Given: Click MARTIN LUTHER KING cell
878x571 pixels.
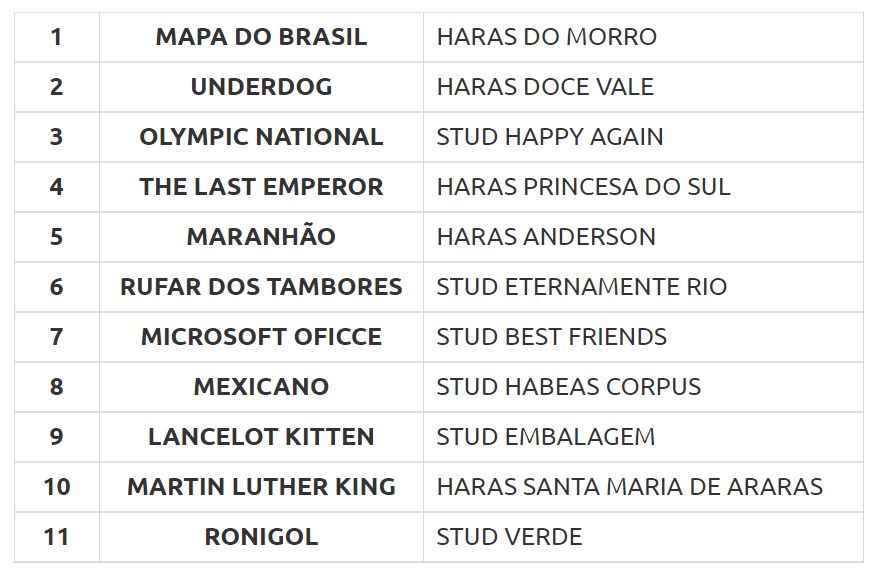Looking at the screenshot, I should (x=261, y=486).
